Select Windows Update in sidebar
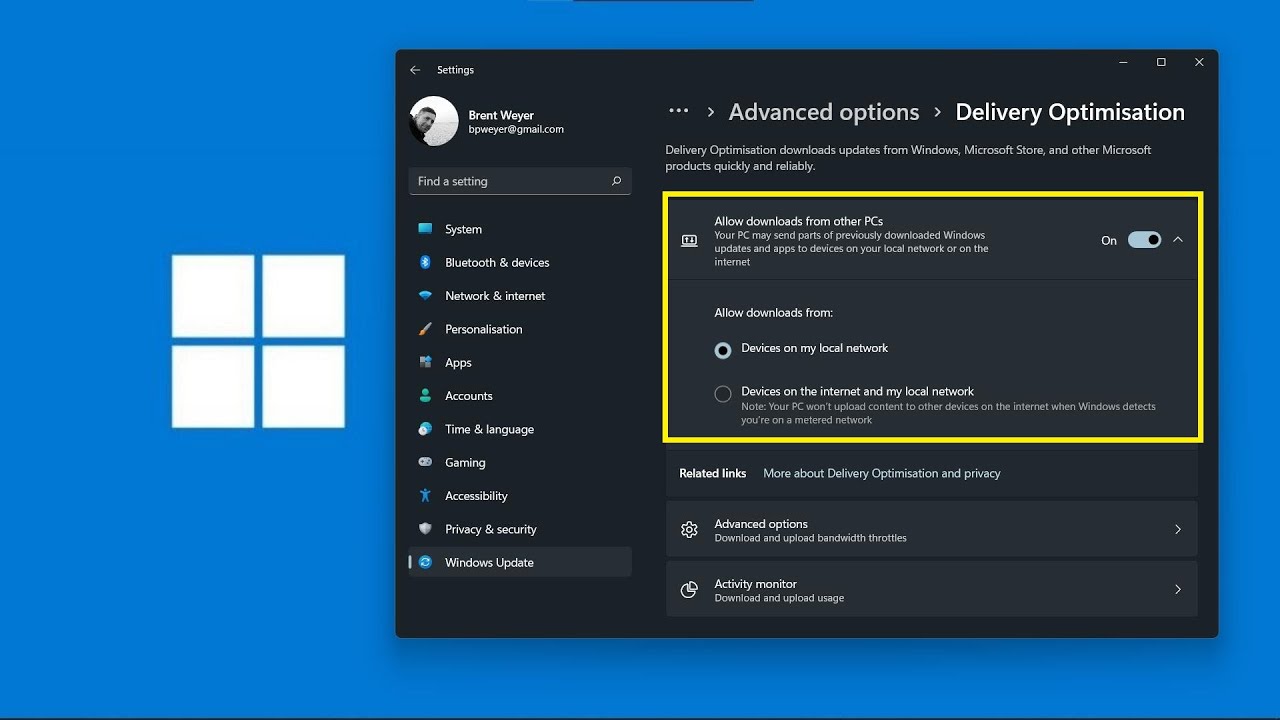This screenshot has width=1280, height=720. 520,562
